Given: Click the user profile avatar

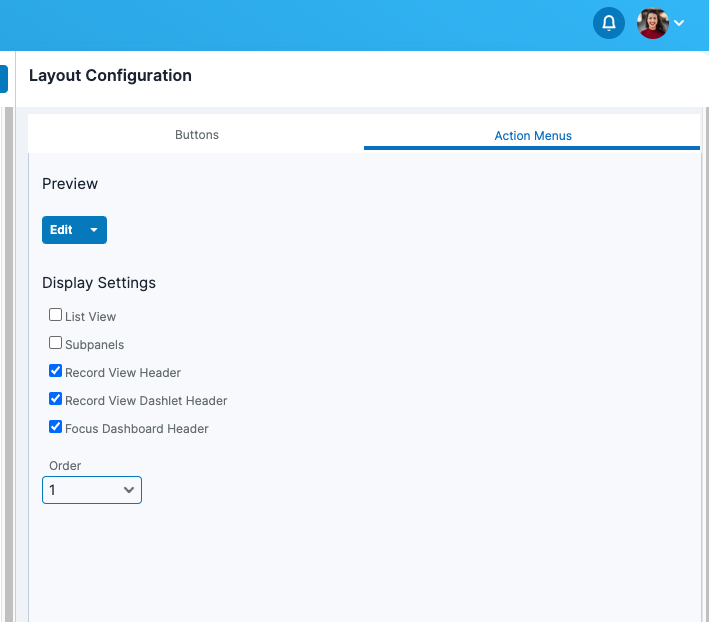Looking at the screenshot, I should click(652, 23).
